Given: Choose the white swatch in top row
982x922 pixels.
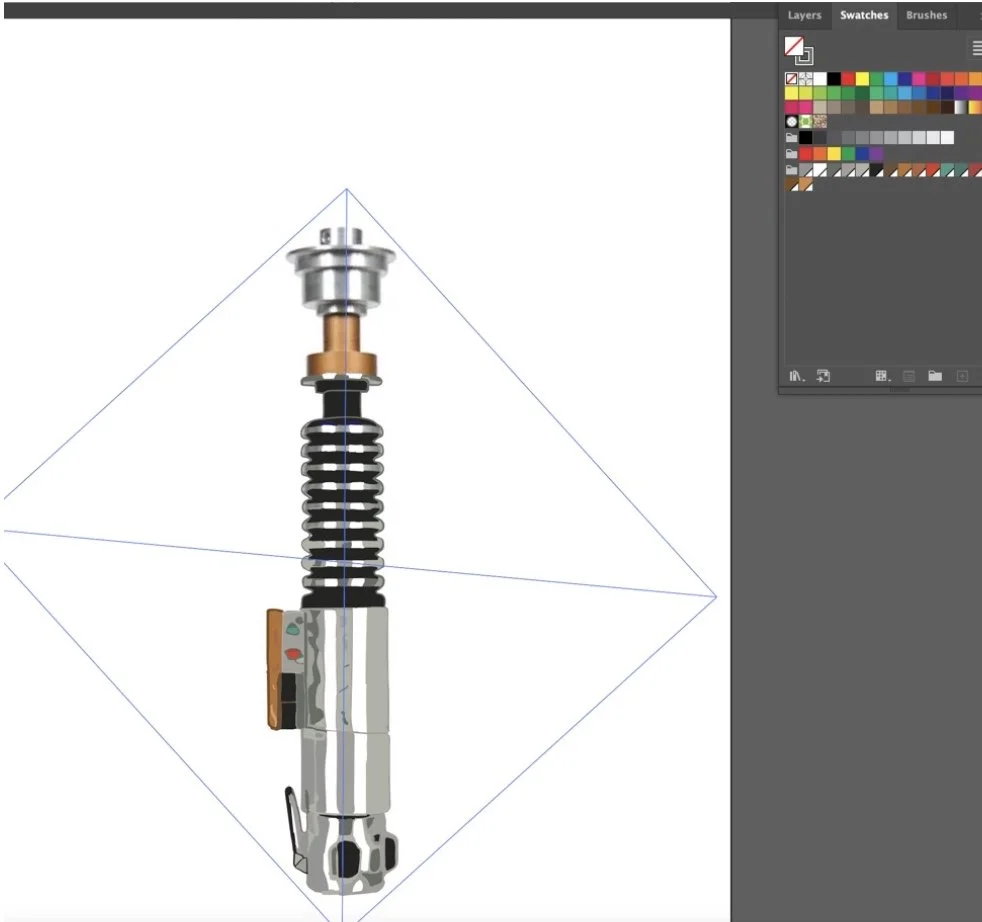Looking at the screenshot, I should [x=820, y=78].
